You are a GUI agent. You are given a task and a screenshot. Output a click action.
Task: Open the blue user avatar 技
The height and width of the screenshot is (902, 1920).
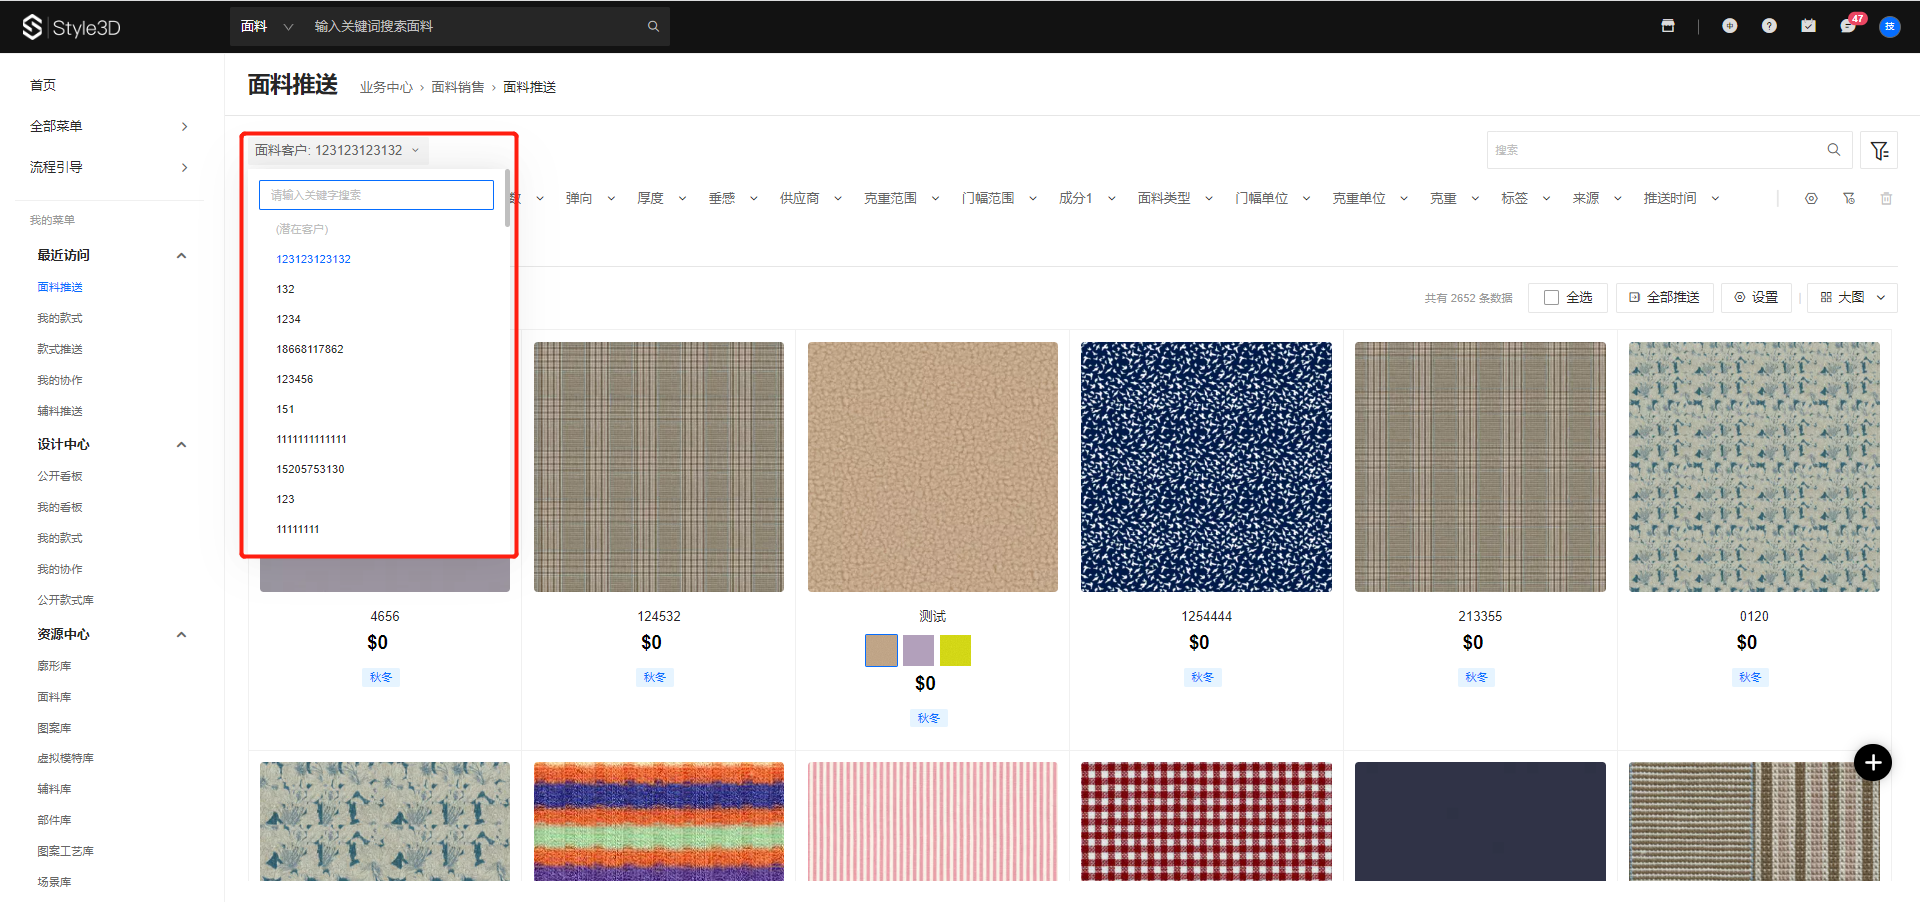click(x=1889, y=27)
